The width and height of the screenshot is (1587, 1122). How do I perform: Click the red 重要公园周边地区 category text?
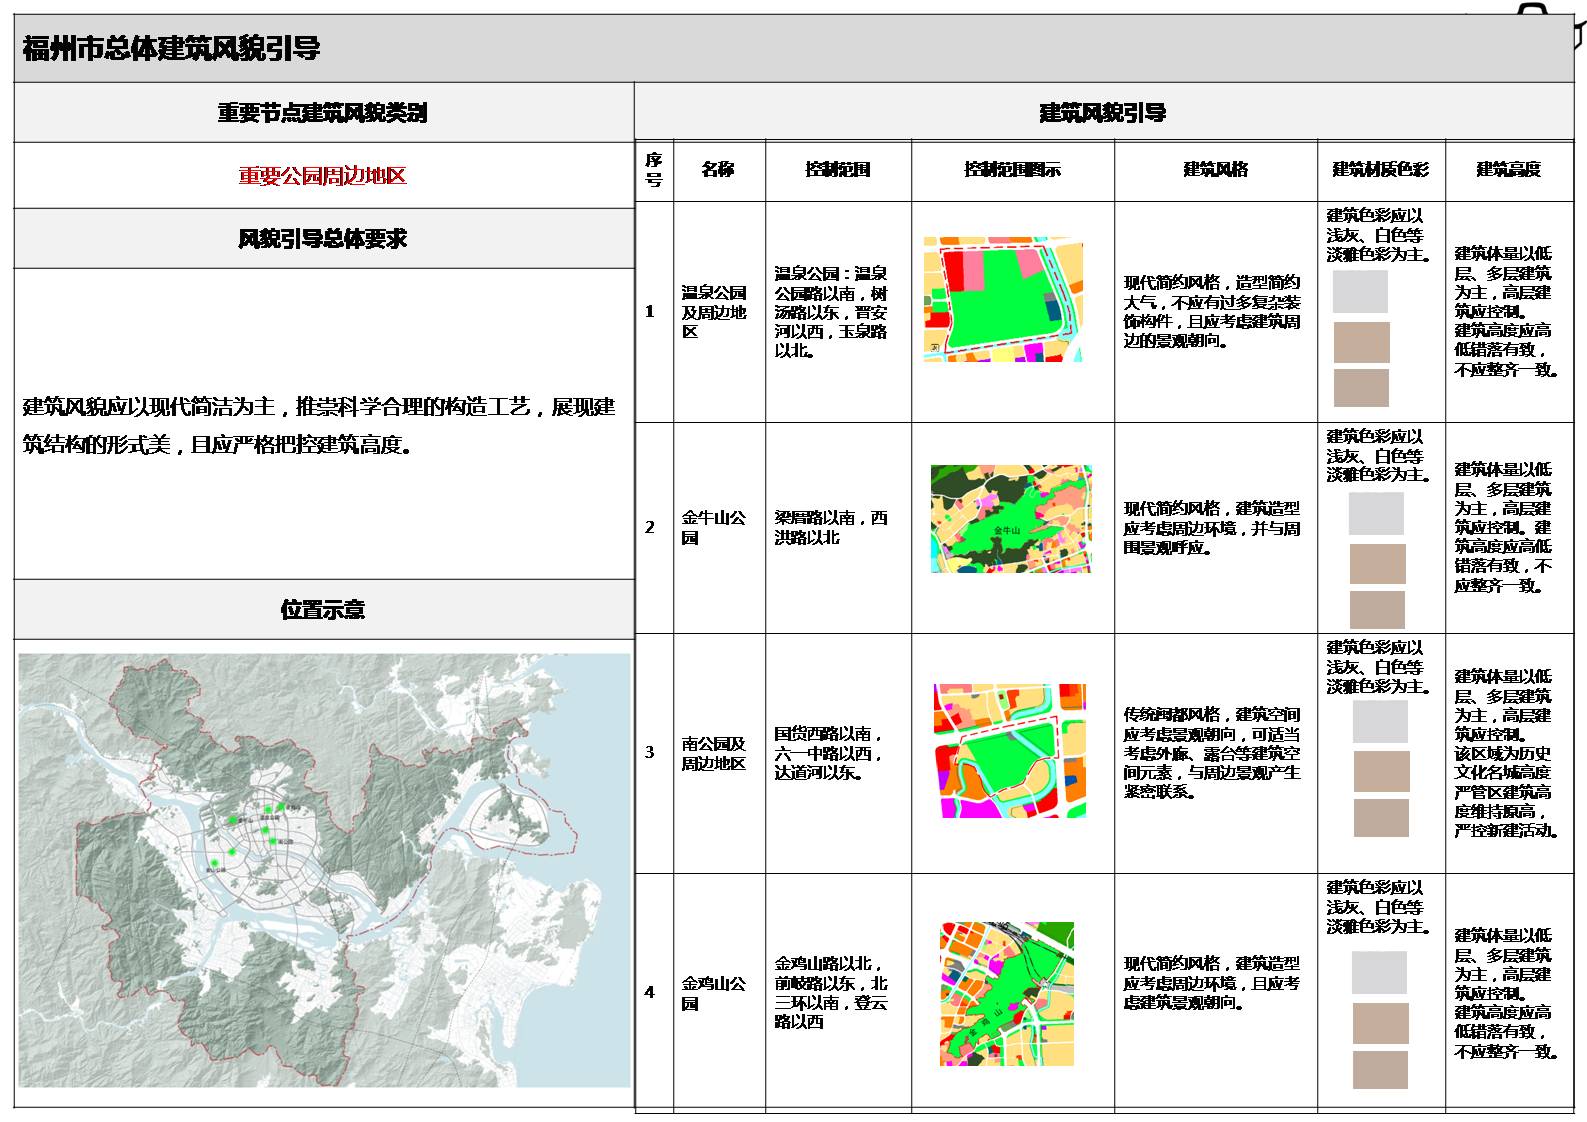[x=323, y=176]
